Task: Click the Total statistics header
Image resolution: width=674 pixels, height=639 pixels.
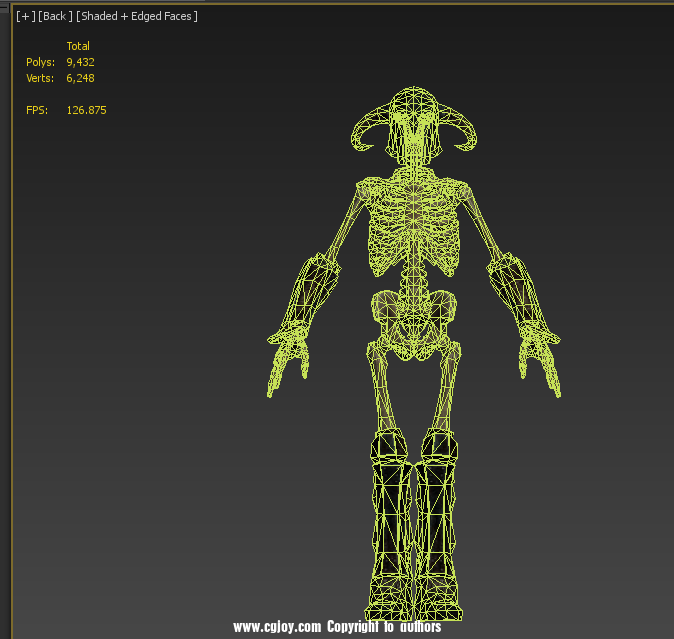Action: (x=78, y=46)
